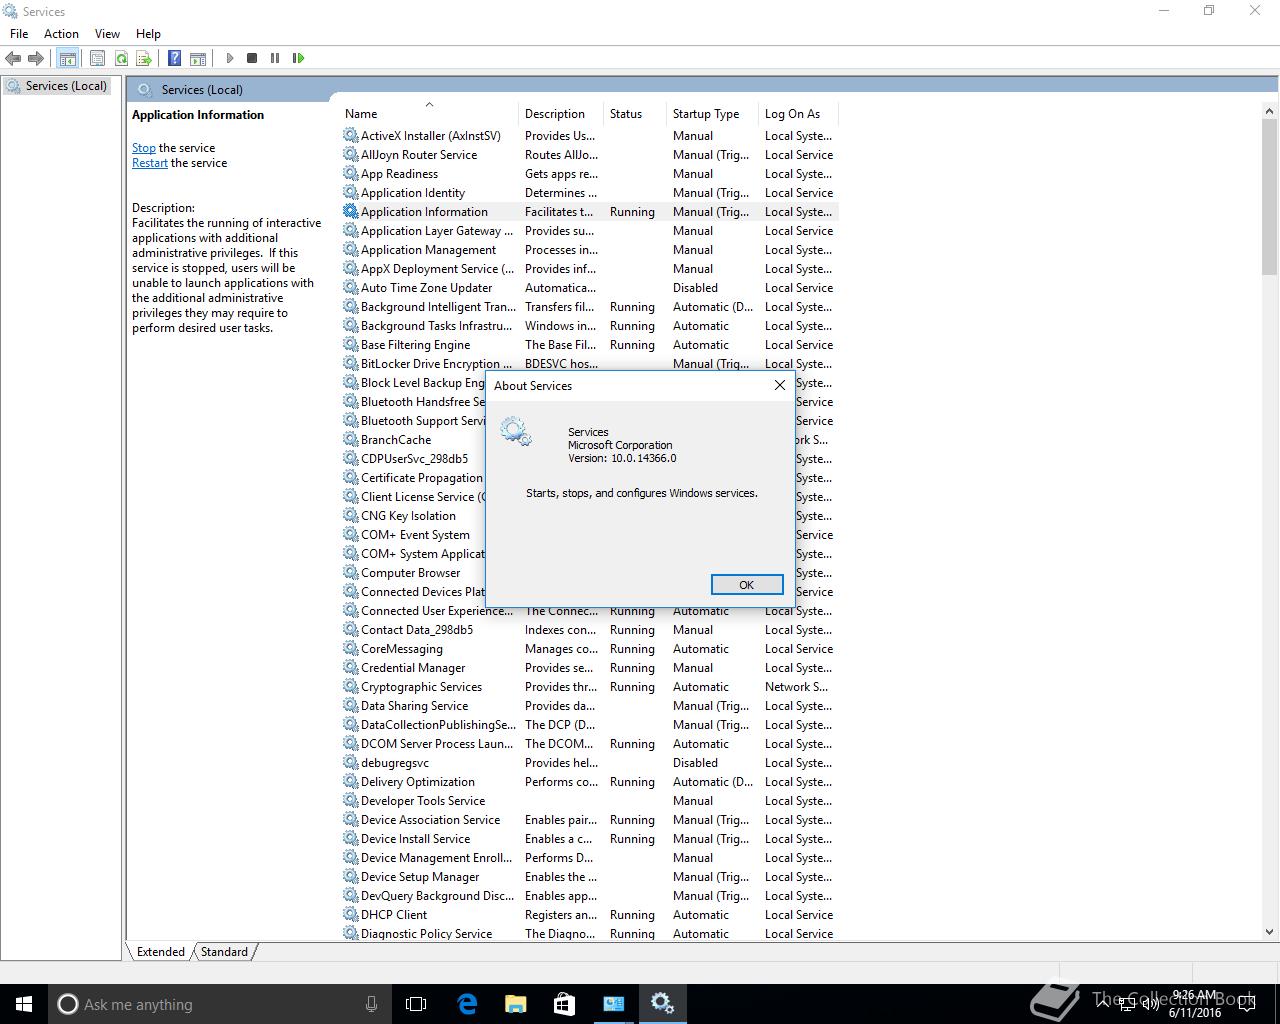Click the Stop the service link
Screen dimensions: 1280x1024
(144, 148)
